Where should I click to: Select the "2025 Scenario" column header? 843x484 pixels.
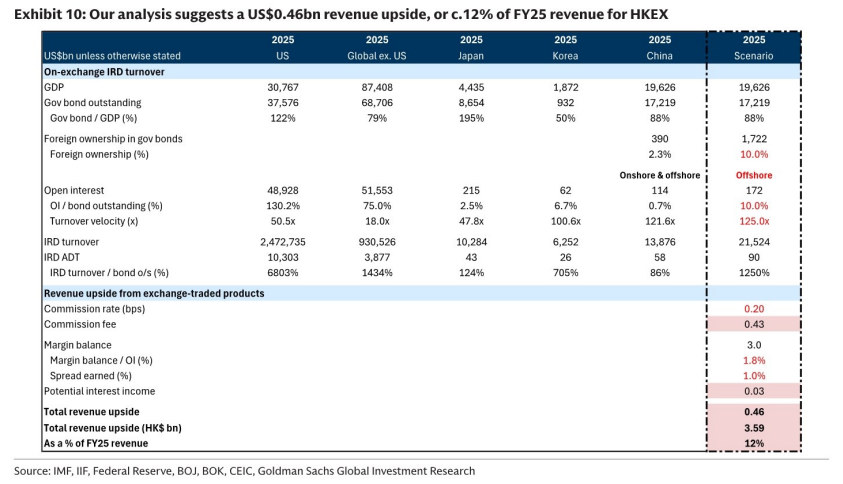coord(754,48)
